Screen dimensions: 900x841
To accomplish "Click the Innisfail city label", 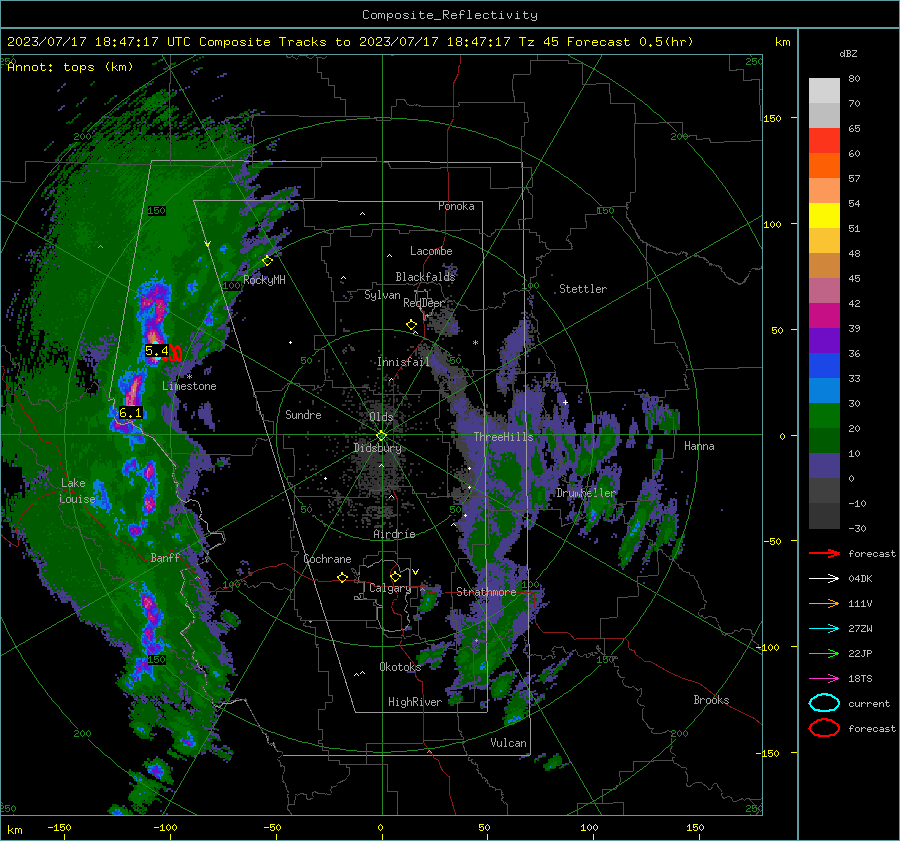I will coord(403,362).
